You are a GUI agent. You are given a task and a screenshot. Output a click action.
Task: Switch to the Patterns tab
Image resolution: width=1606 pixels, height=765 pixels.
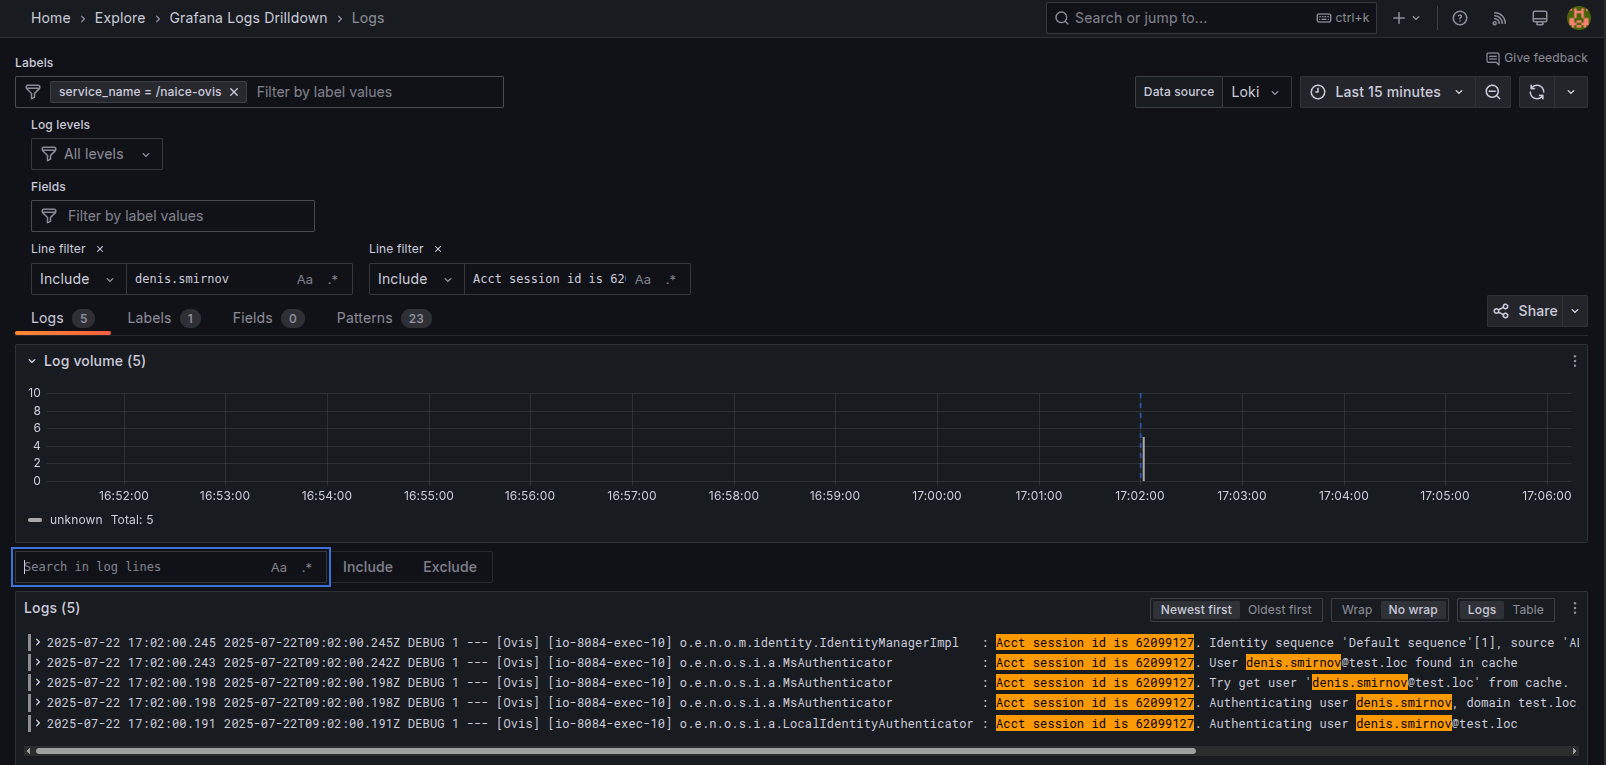pyautogui.click(x=364, y=318)
